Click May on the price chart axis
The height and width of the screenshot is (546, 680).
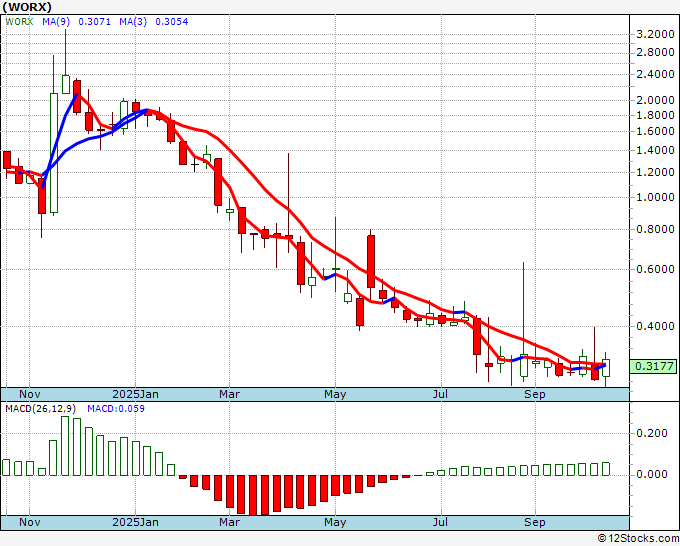335,394
